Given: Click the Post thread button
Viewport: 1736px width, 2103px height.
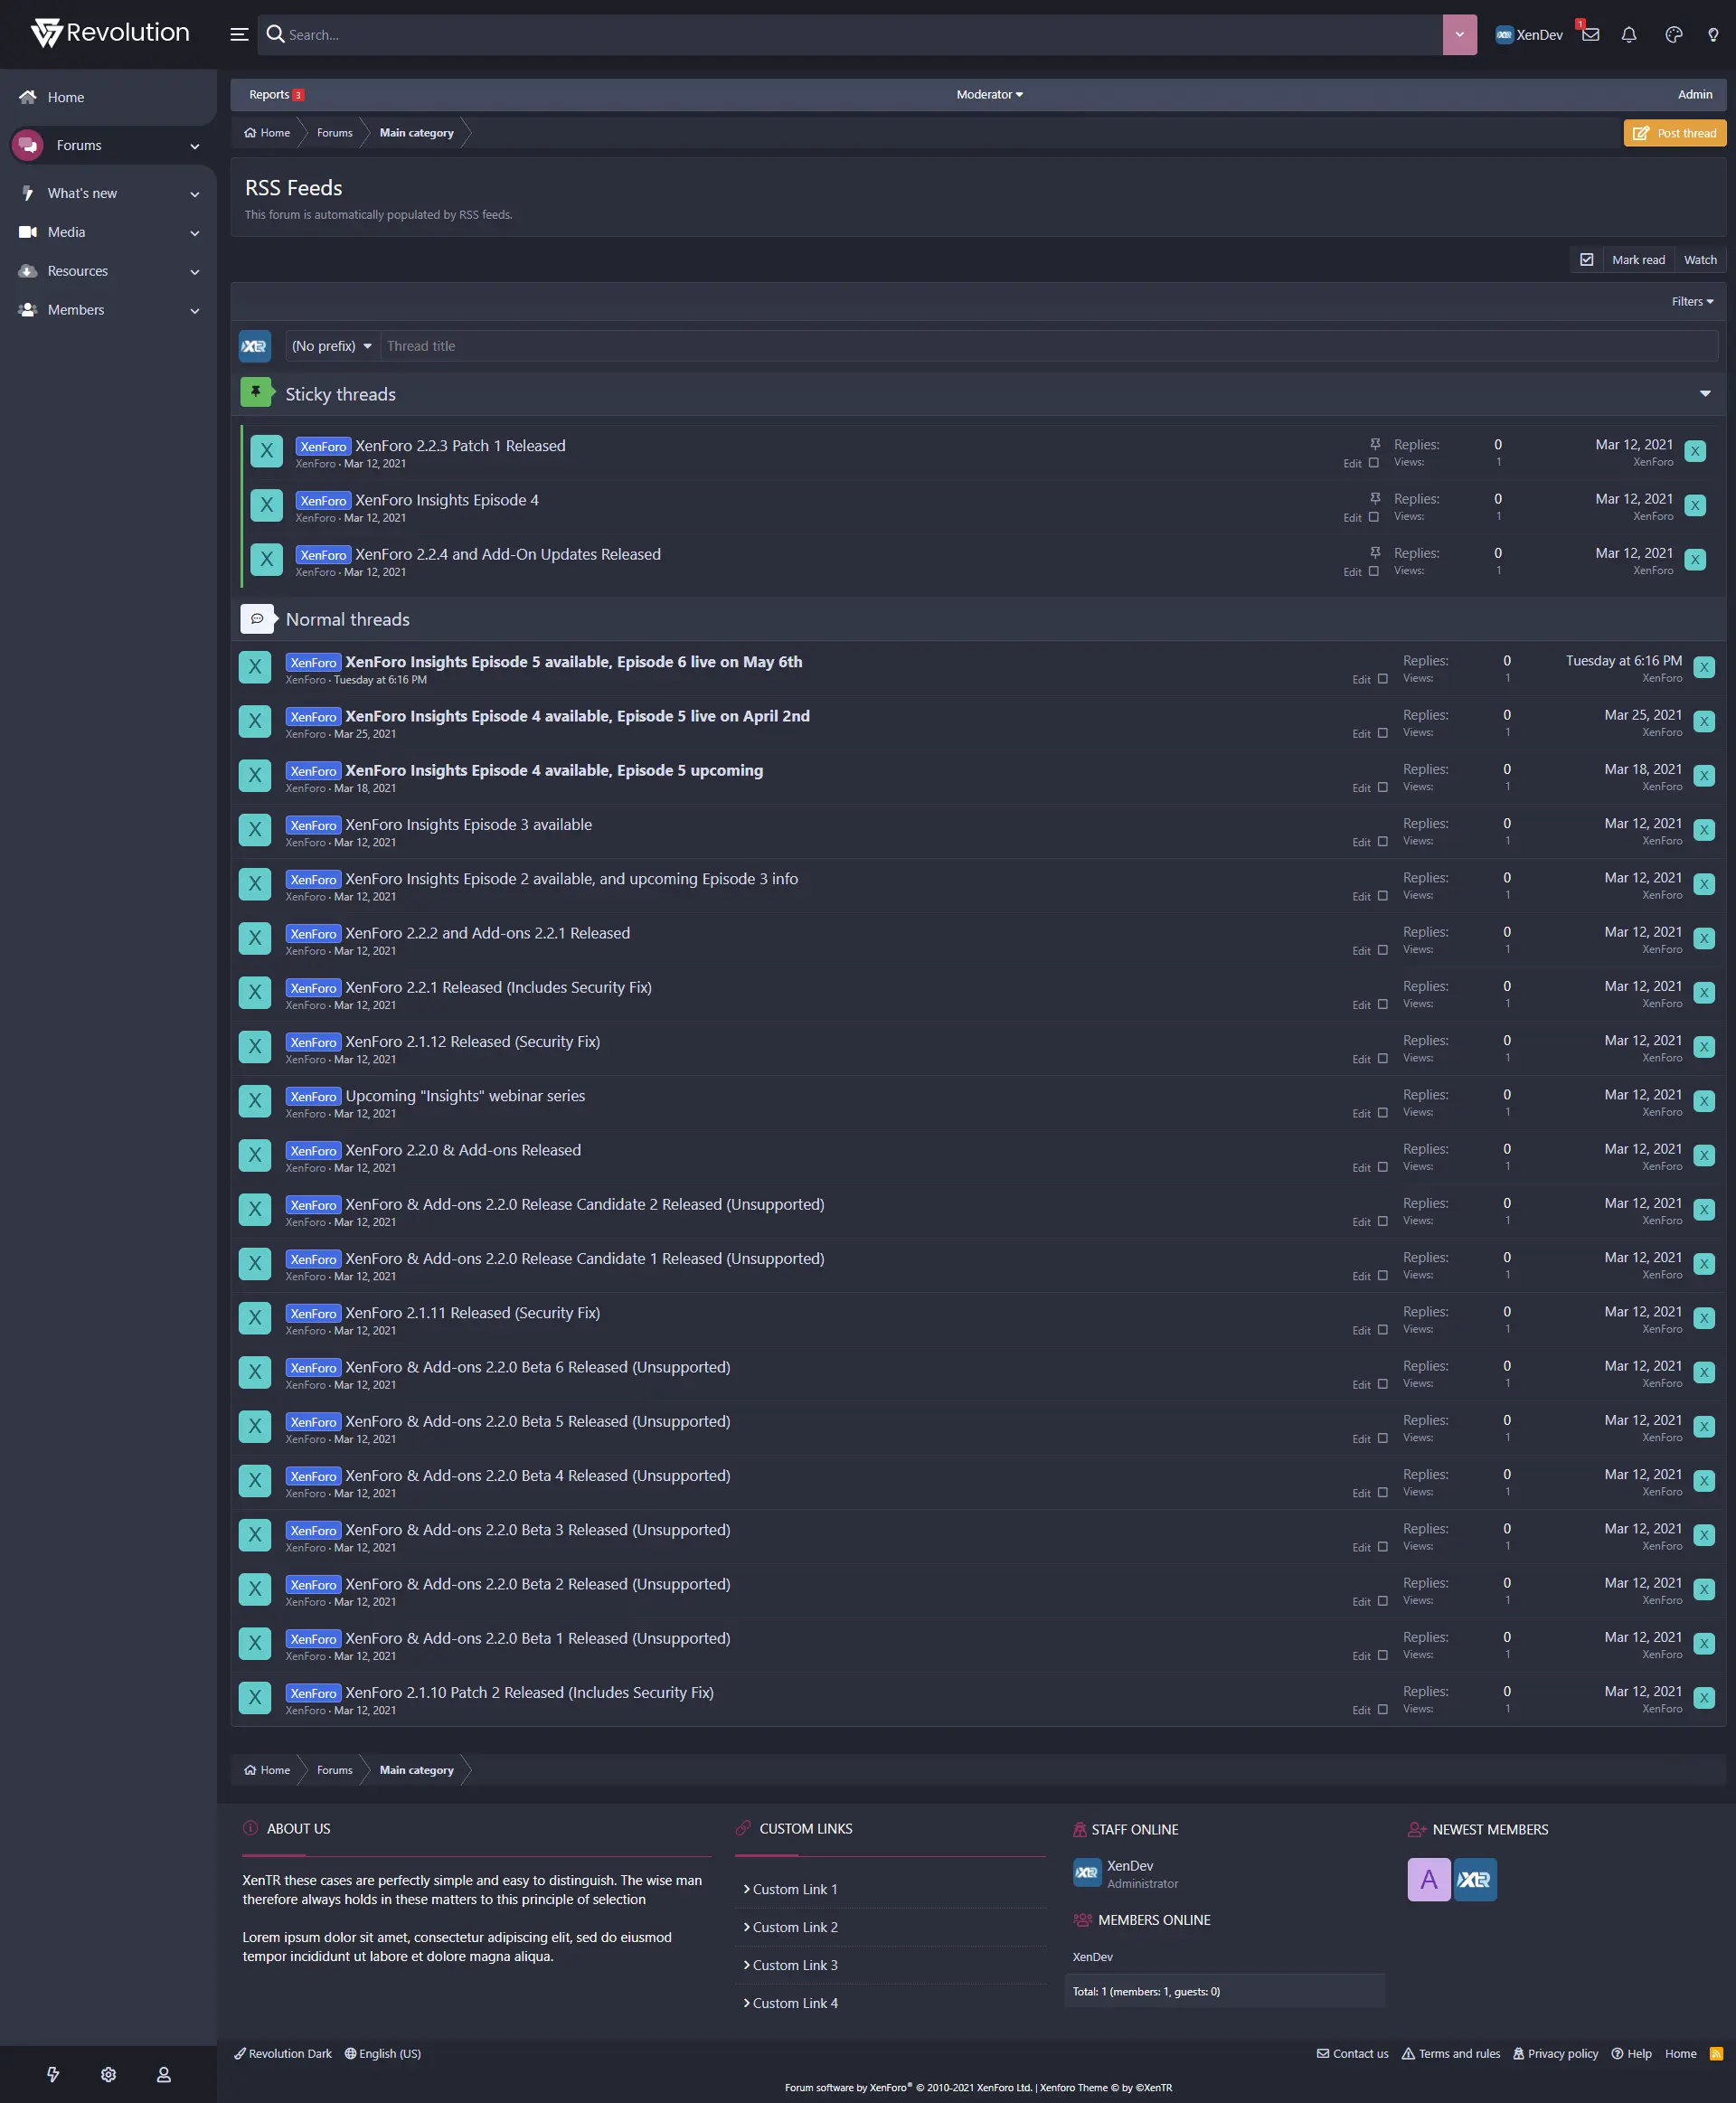Looking at the screenshot, I should tap(1675, 133).
